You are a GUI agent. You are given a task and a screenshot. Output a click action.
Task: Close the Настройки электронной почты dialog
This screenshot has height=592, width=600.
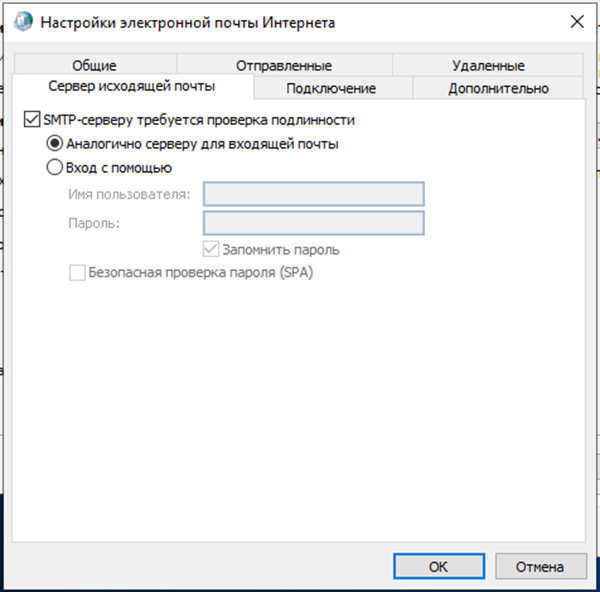tap(577, 22)
